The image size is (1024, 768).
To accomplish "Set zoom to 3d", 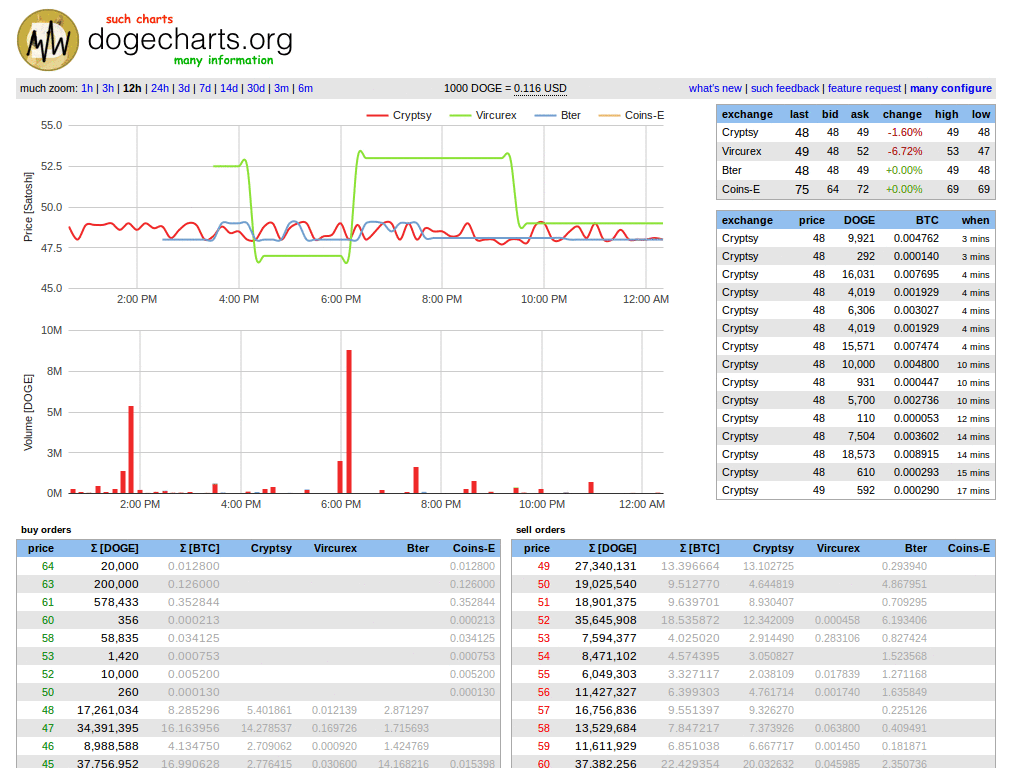I will click(x=184, y=88).
